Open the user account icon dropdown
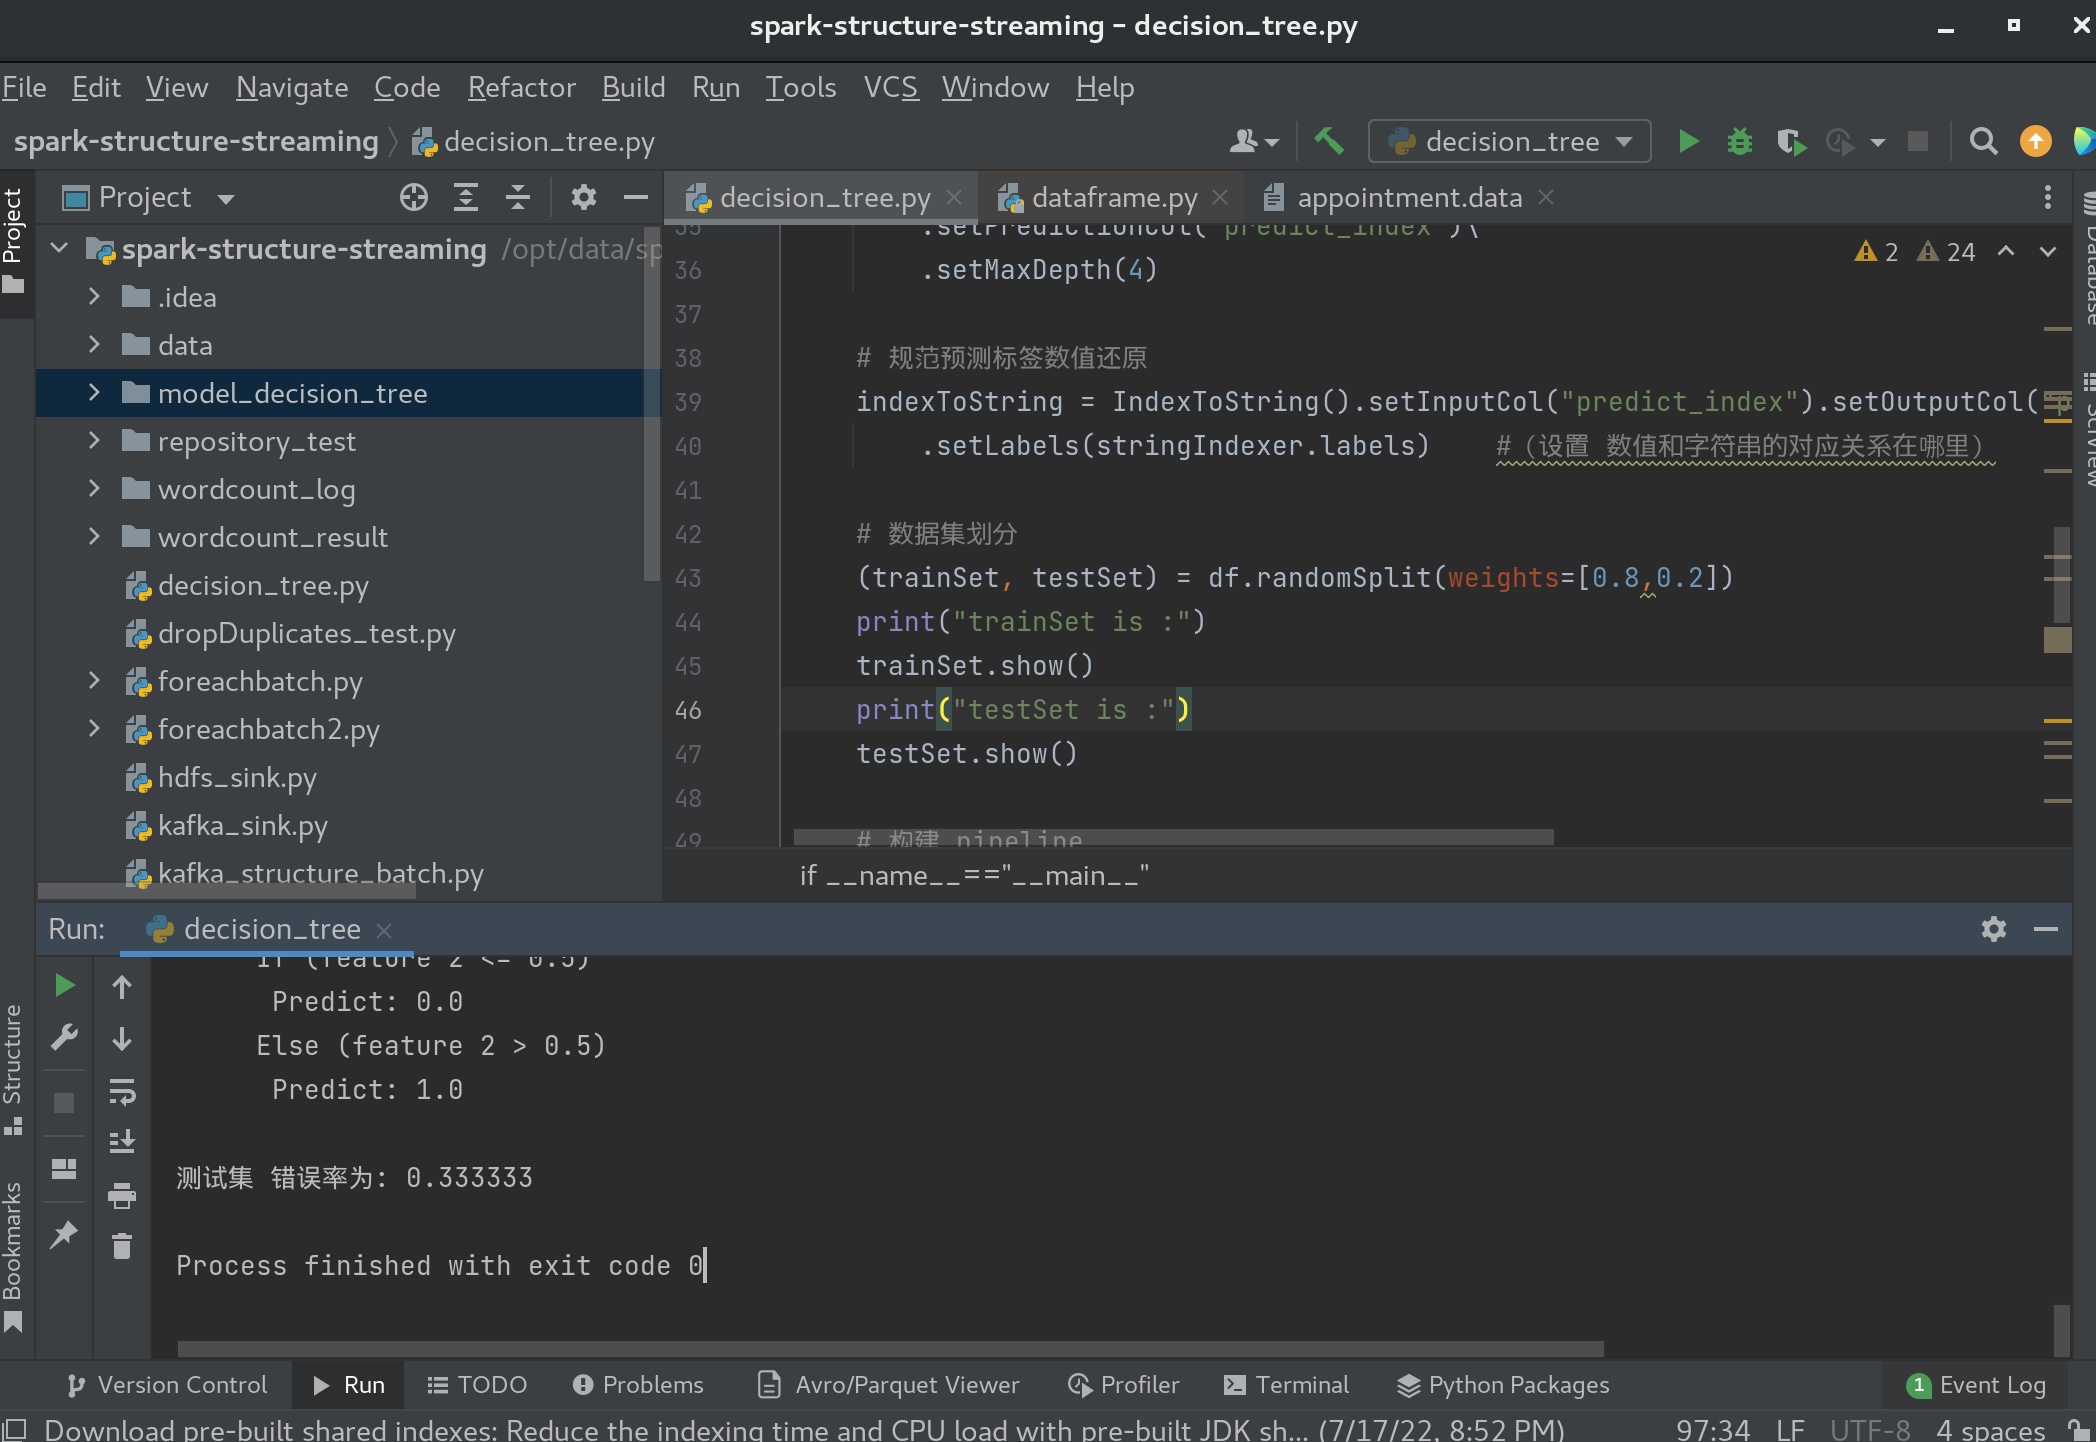The image size is (2096, 1442). 1254,142
